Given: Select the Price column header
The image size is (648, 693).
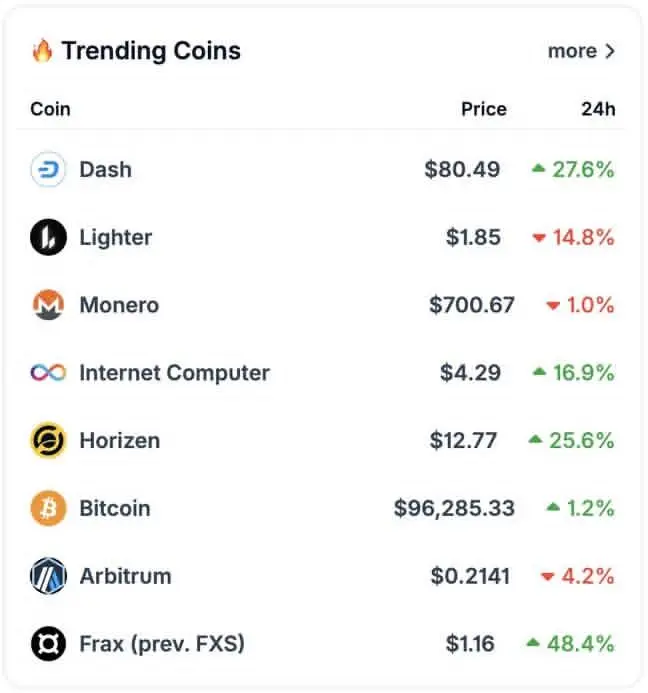Looking at the screenshot, I should 484,109.
